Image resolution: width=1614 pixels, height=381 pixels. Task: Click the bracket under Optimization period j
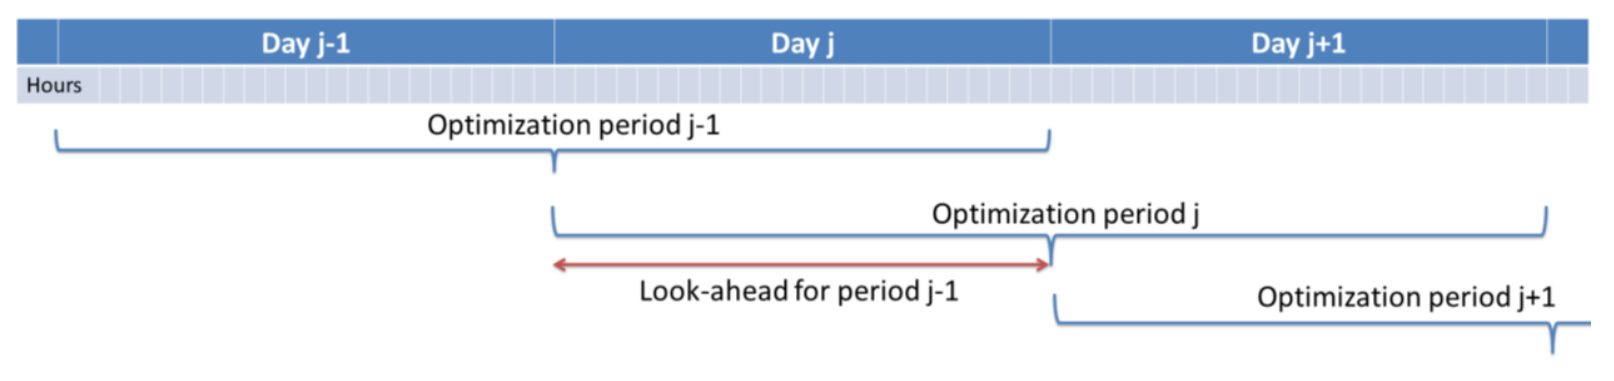point(1050,236)
